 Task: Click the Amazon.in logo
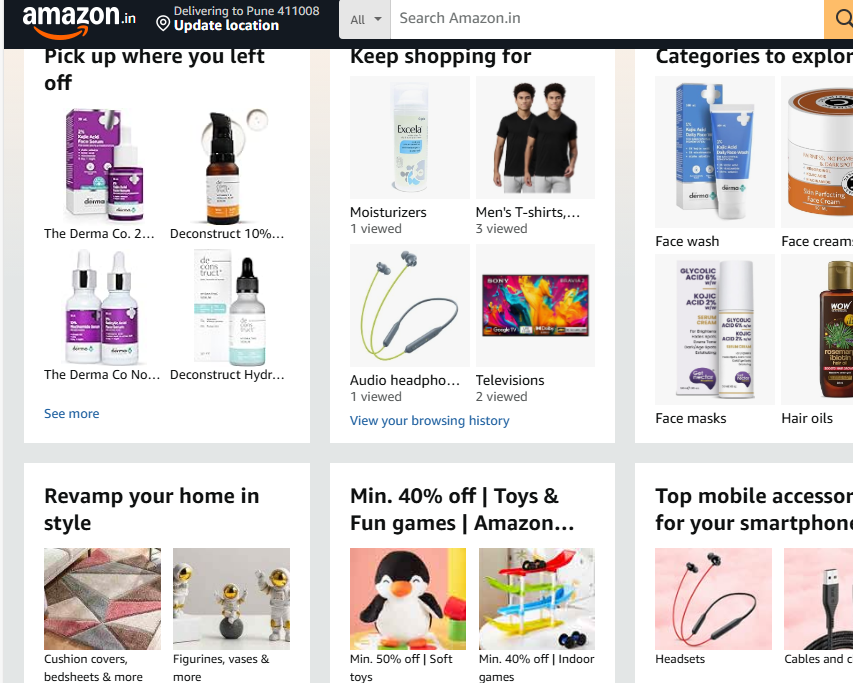click(79, 21)
